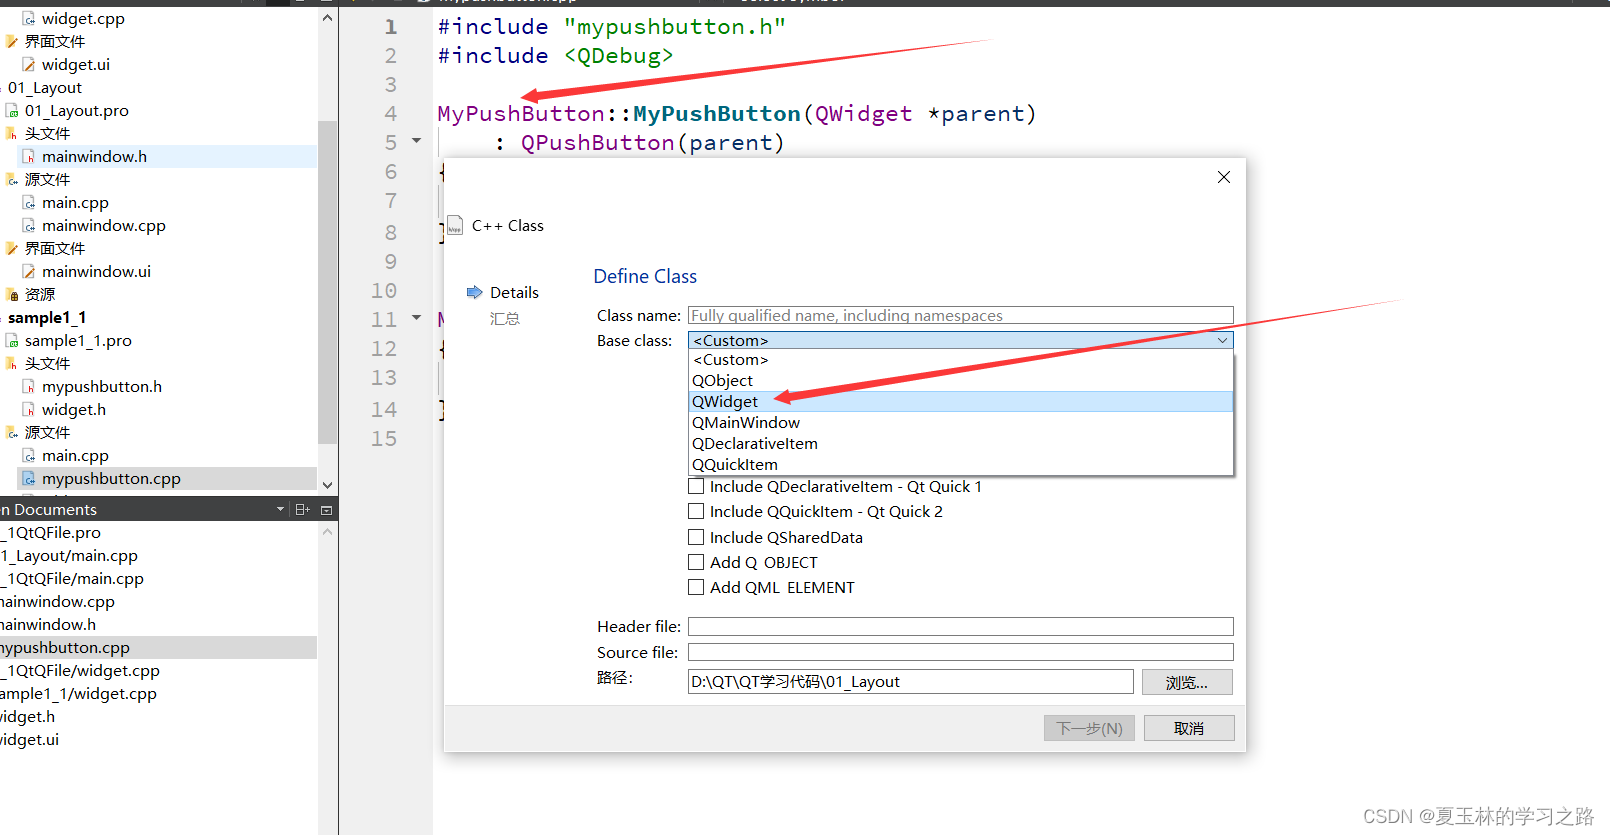Collapse the Base class combo box
This screenshot has width=1610, height=835.
tap(1222, 341)
